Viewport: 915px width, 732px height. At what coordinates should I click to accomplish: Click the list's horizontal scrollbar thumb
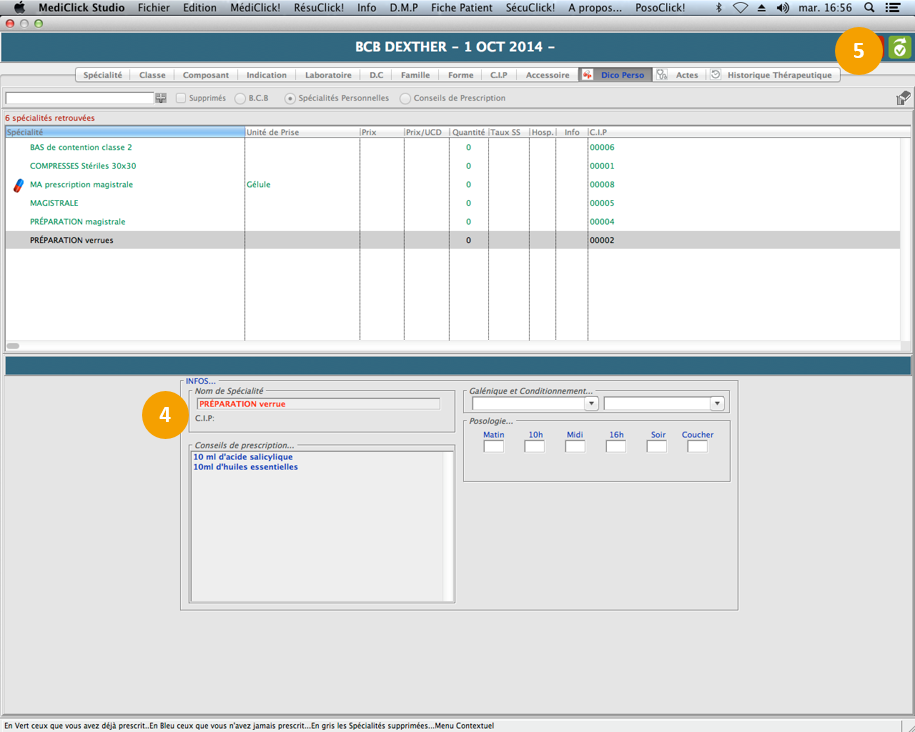pos(13,346)
